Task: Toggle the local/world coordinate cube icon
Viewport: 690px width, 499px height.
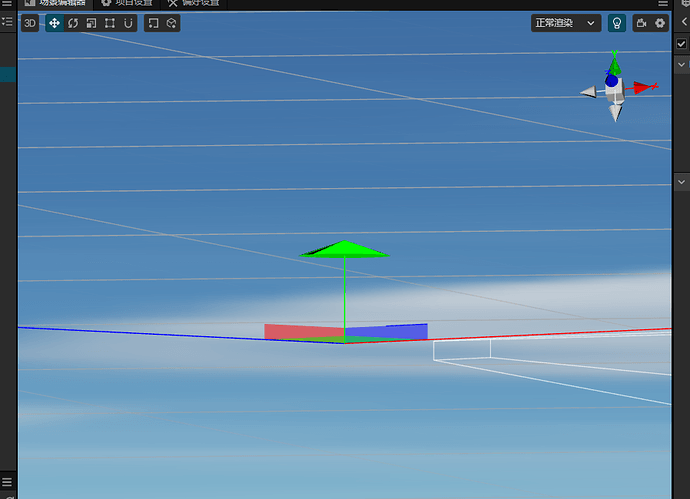Action: (172, 23)
